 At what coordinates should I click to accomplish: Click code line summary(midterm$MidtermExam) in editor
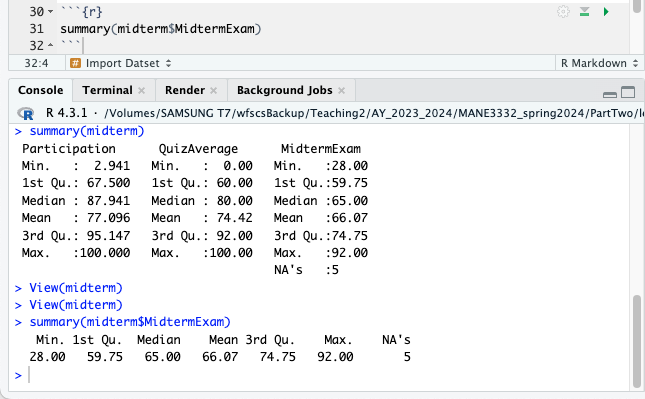[x=160, y=29]
